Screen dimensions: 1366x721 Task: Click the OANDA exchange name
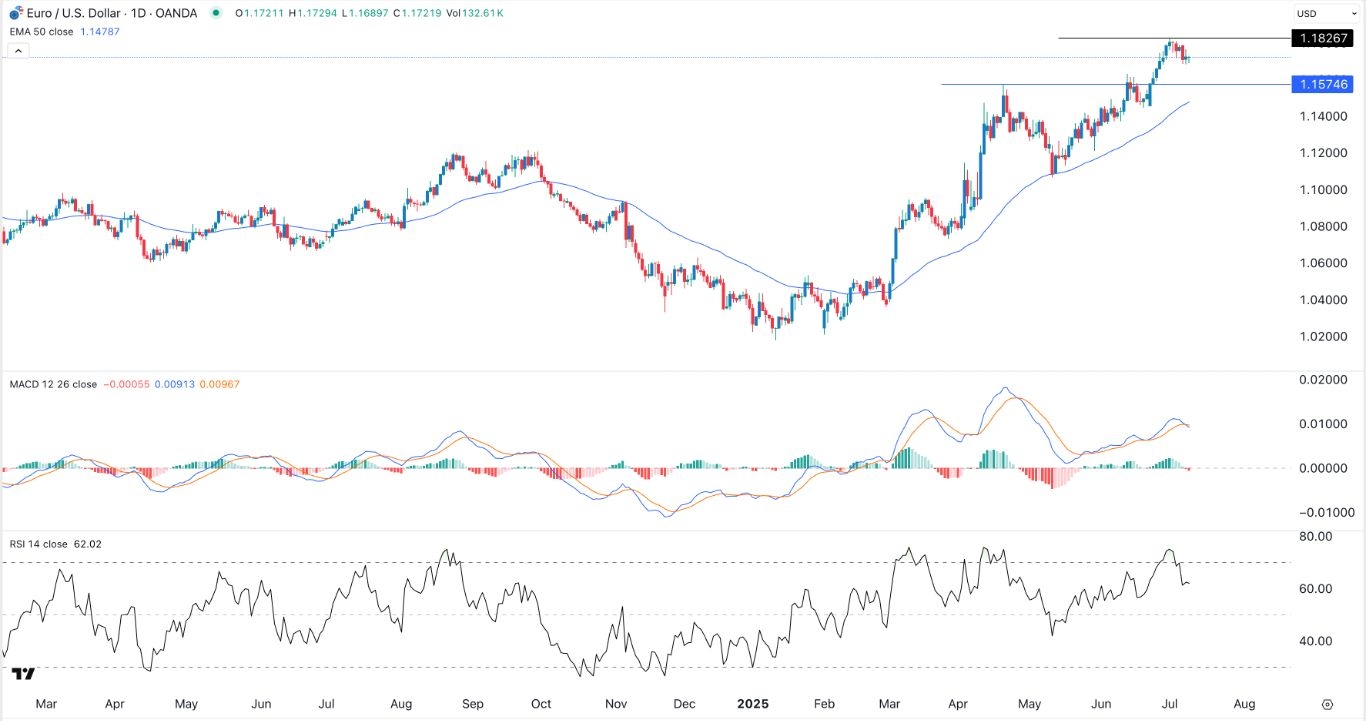point(176,13)
